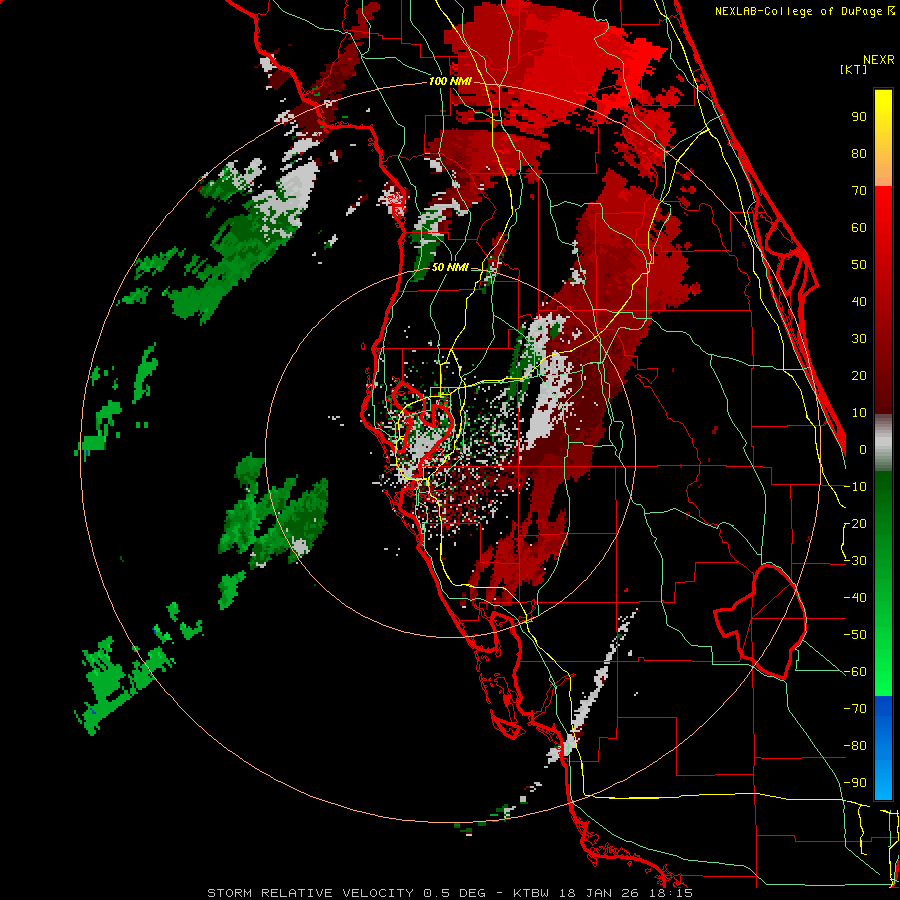Viewport: 900px width, 900px height.
Task: Click the positive 50 value on velocity scale
Action: tap(859, 265)
